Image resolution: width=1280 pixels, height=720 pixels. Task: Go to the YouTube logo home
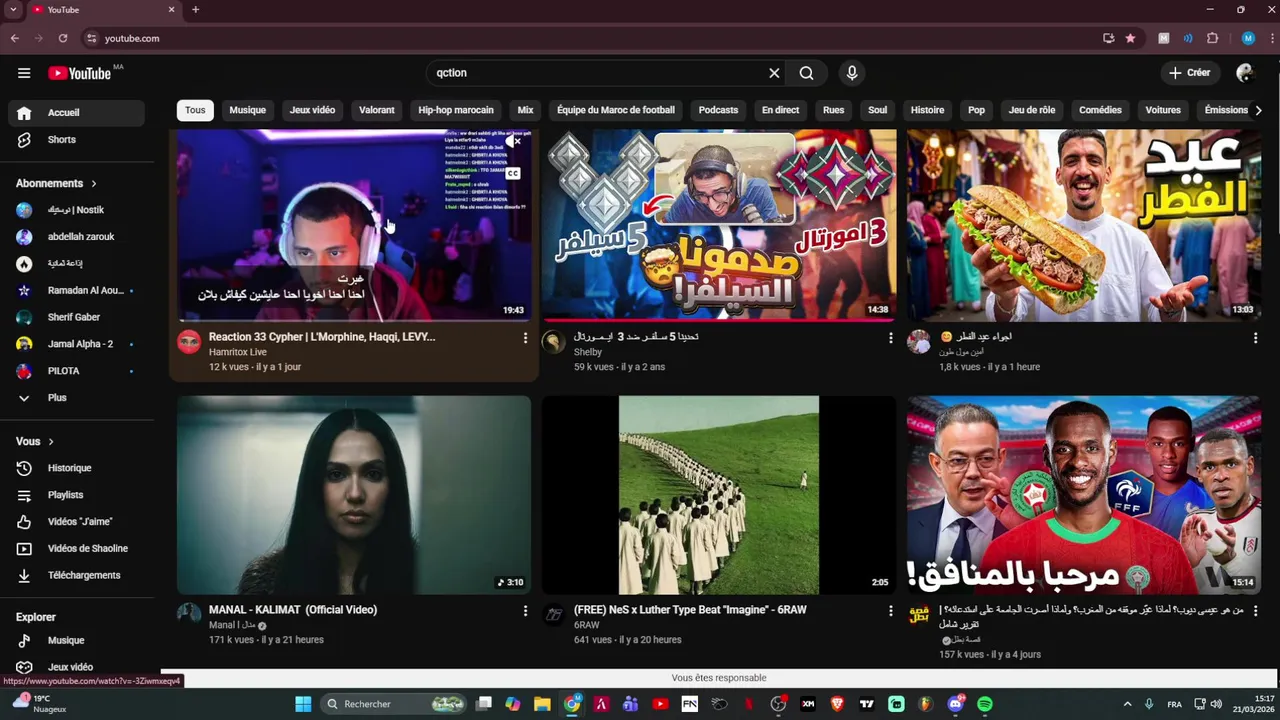(x=79, y=73)
